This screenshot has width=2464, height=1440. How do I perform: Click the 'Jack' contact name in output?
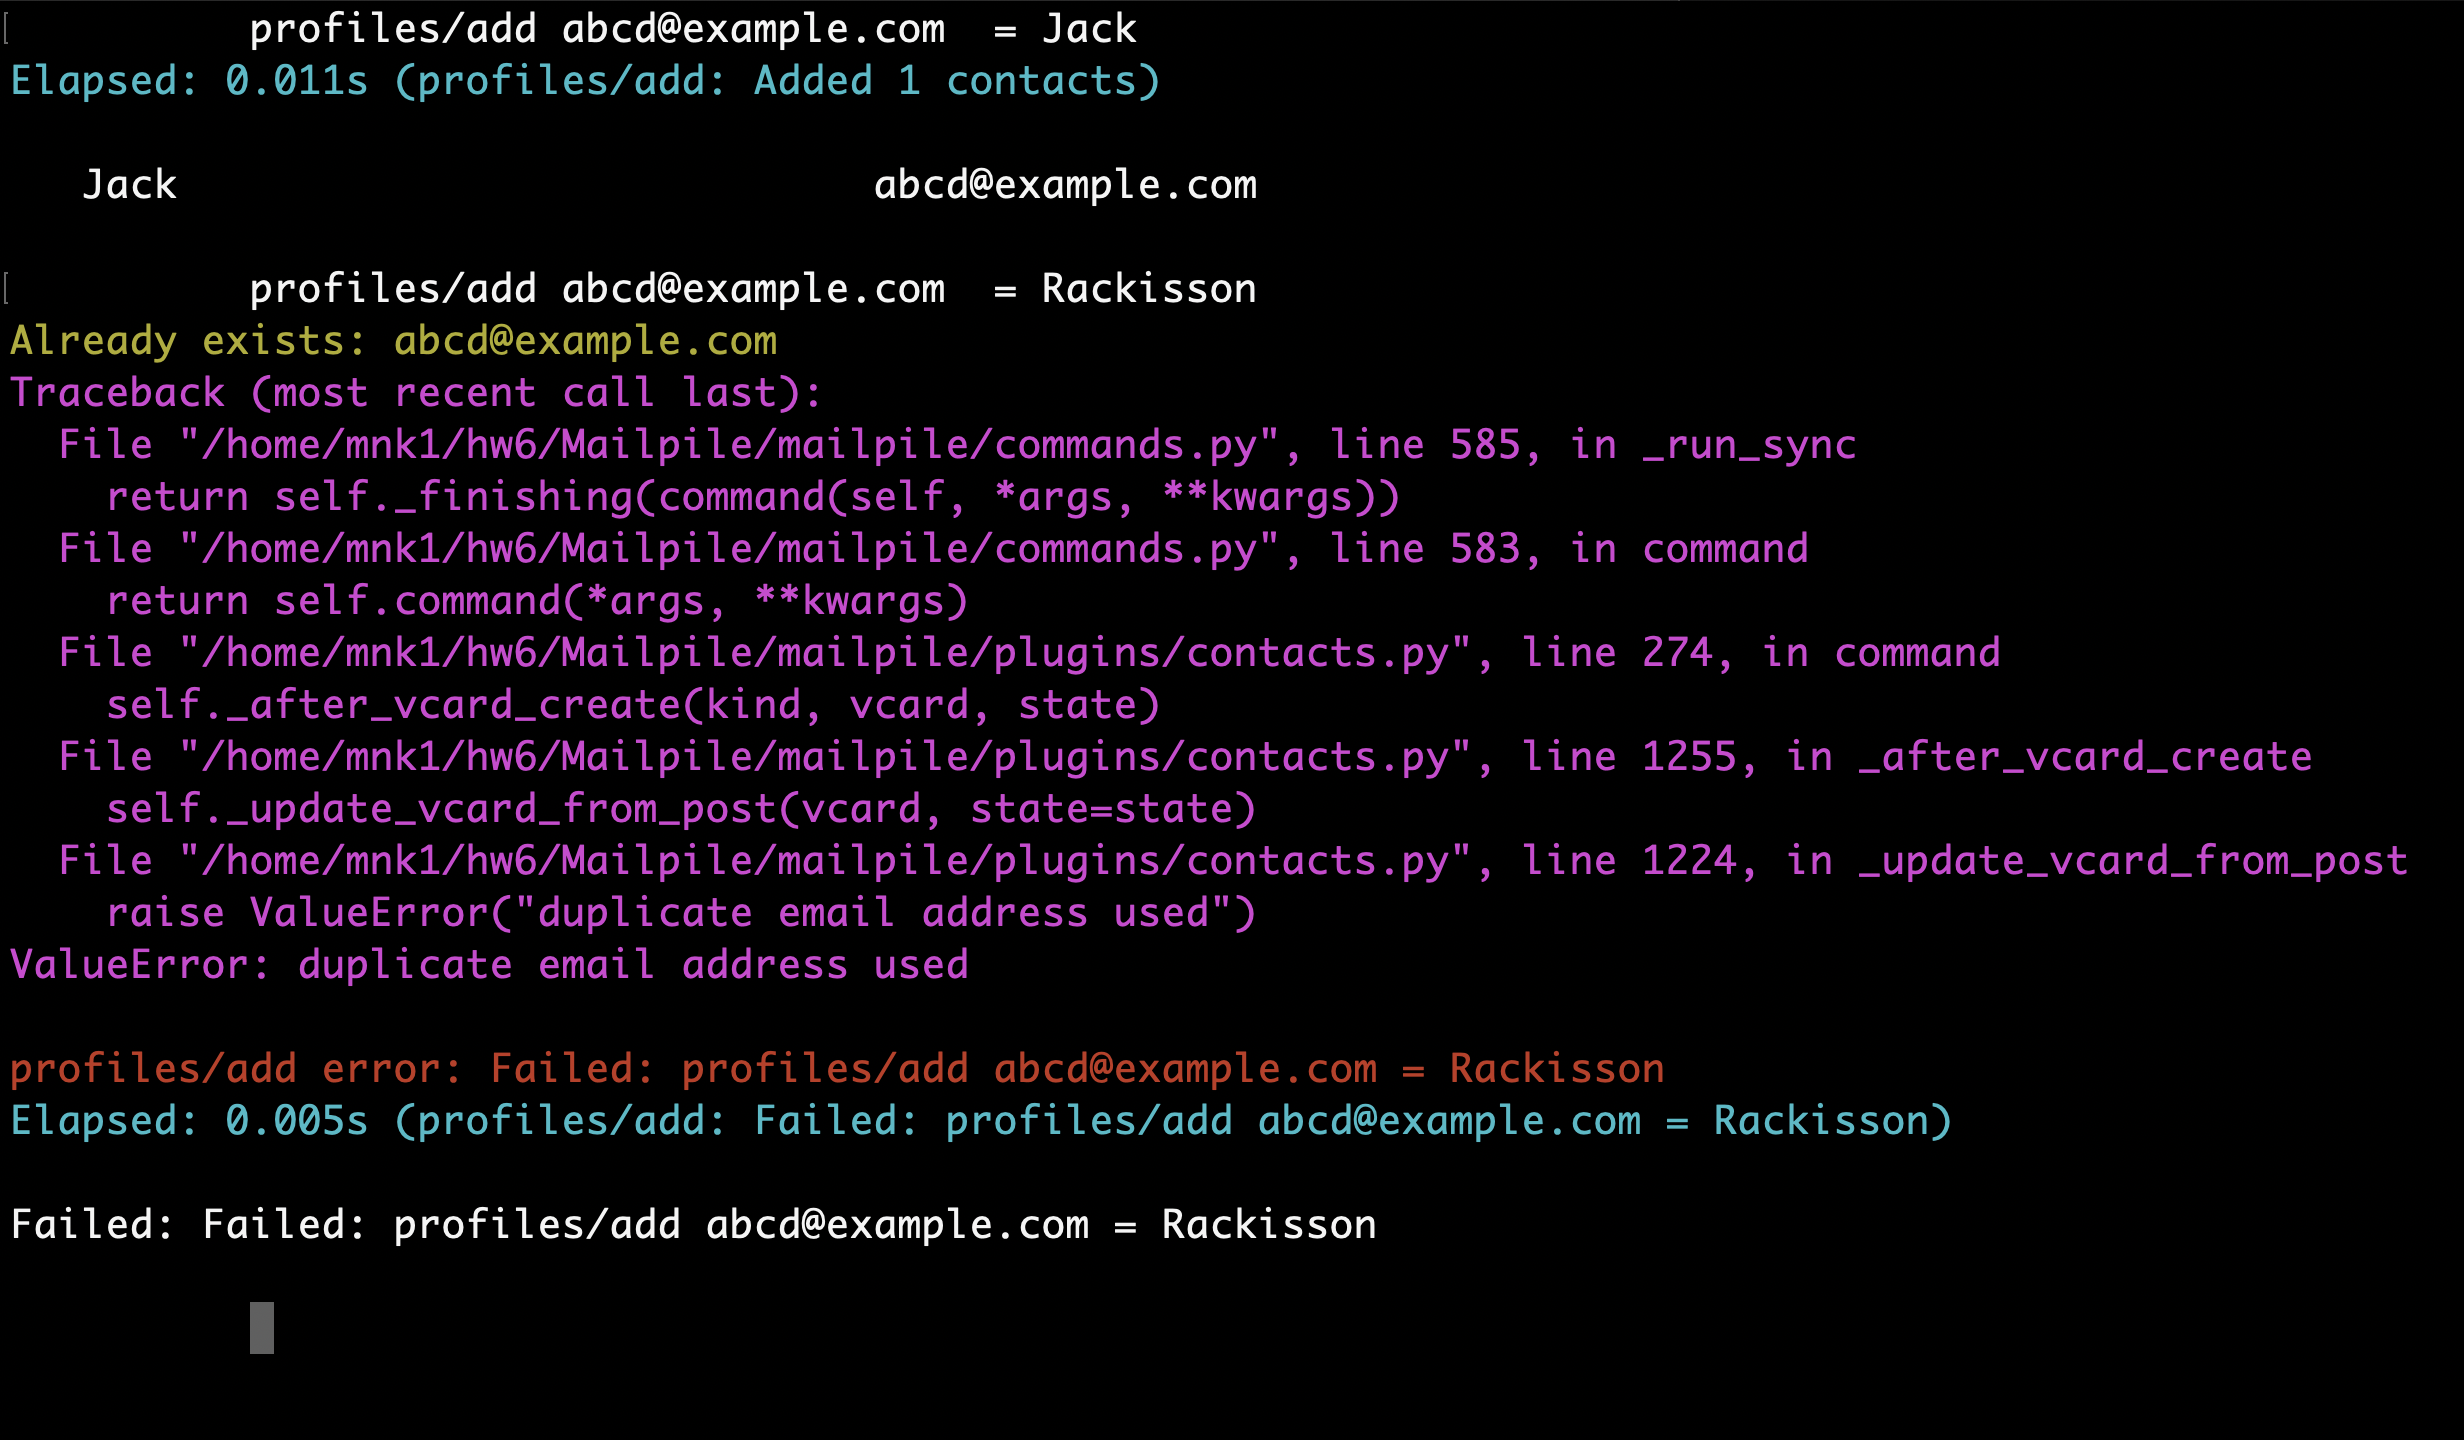click(x=130, y=186)
